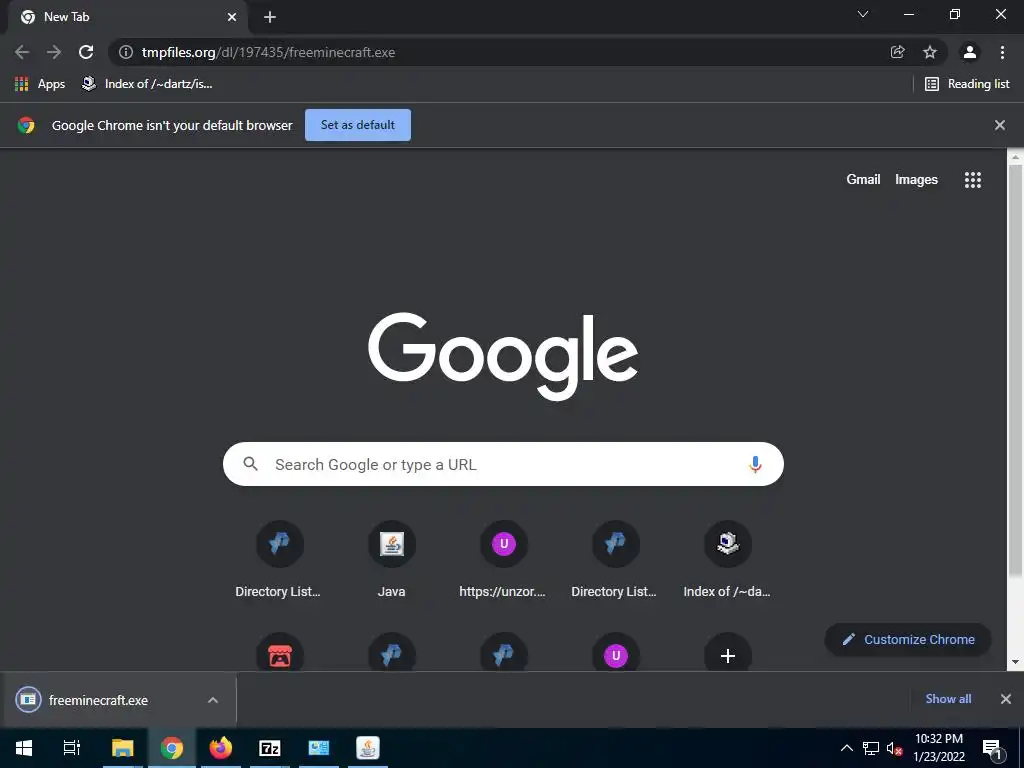Open the Windows Start menu
Screen dimensions: 1024x768
[x=24, y=748]
